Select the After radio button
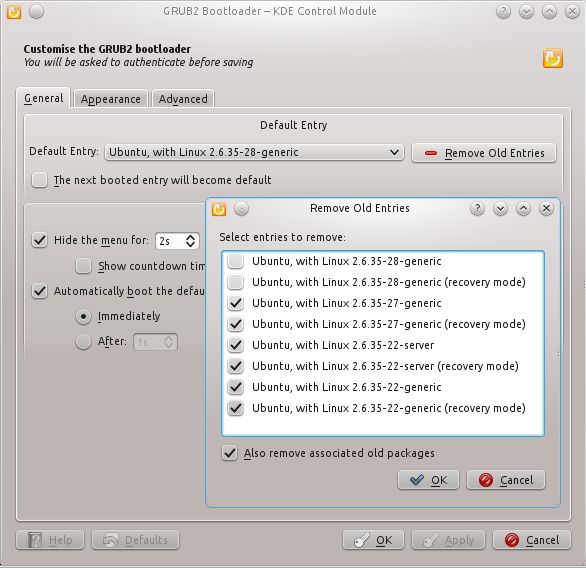This screenshot has width=586, height=568. coord(83,342)
